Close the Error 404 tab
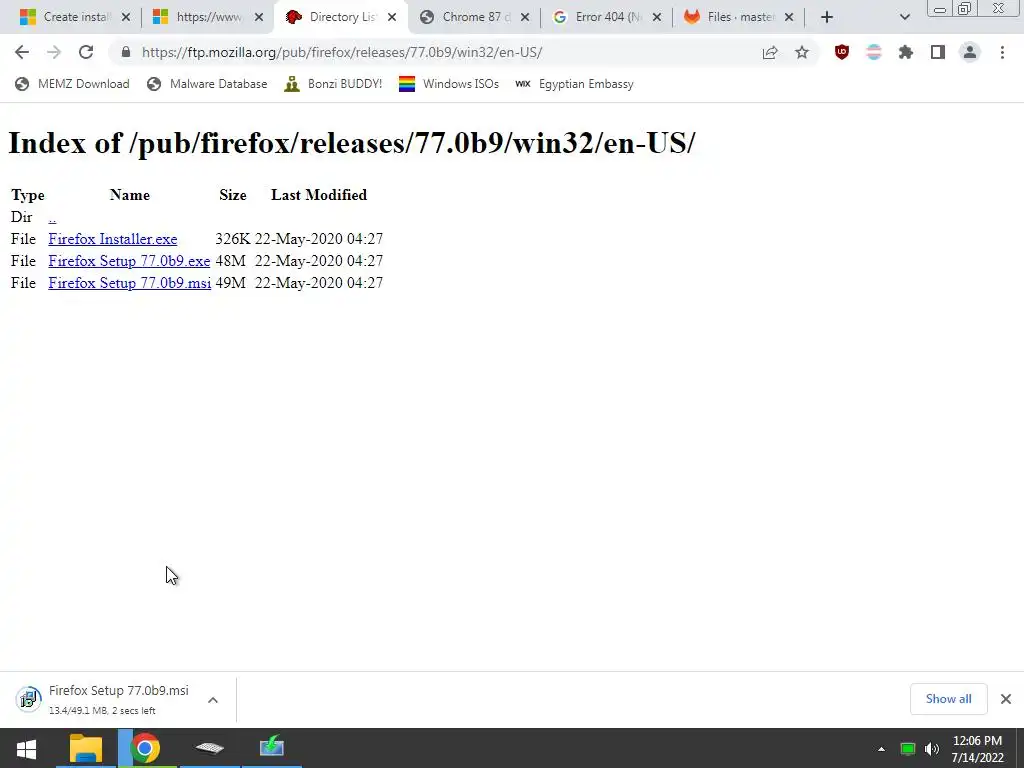1024x768 pixels. click(x=657, y=17)
